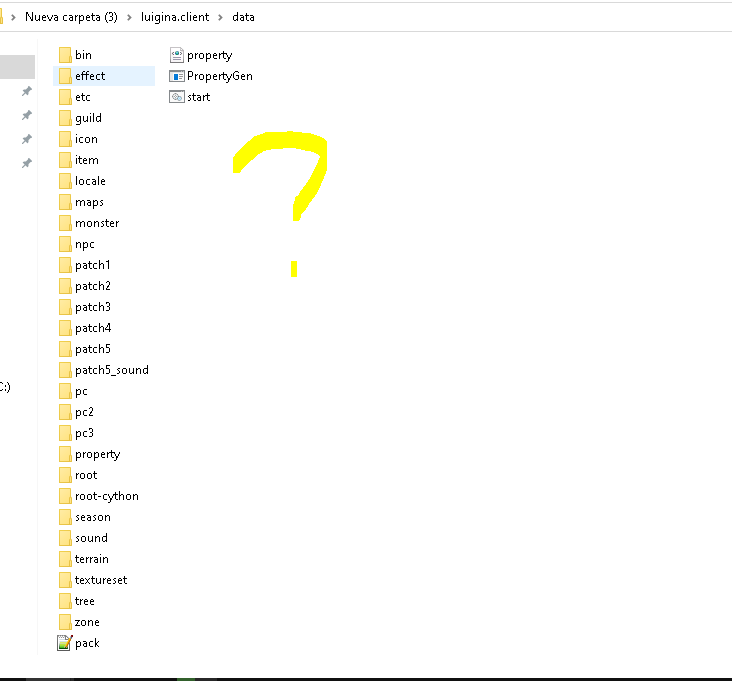This screenshot has height=681, width=732.
Task: Click the terrain folder icon
Action: (65, 559)
